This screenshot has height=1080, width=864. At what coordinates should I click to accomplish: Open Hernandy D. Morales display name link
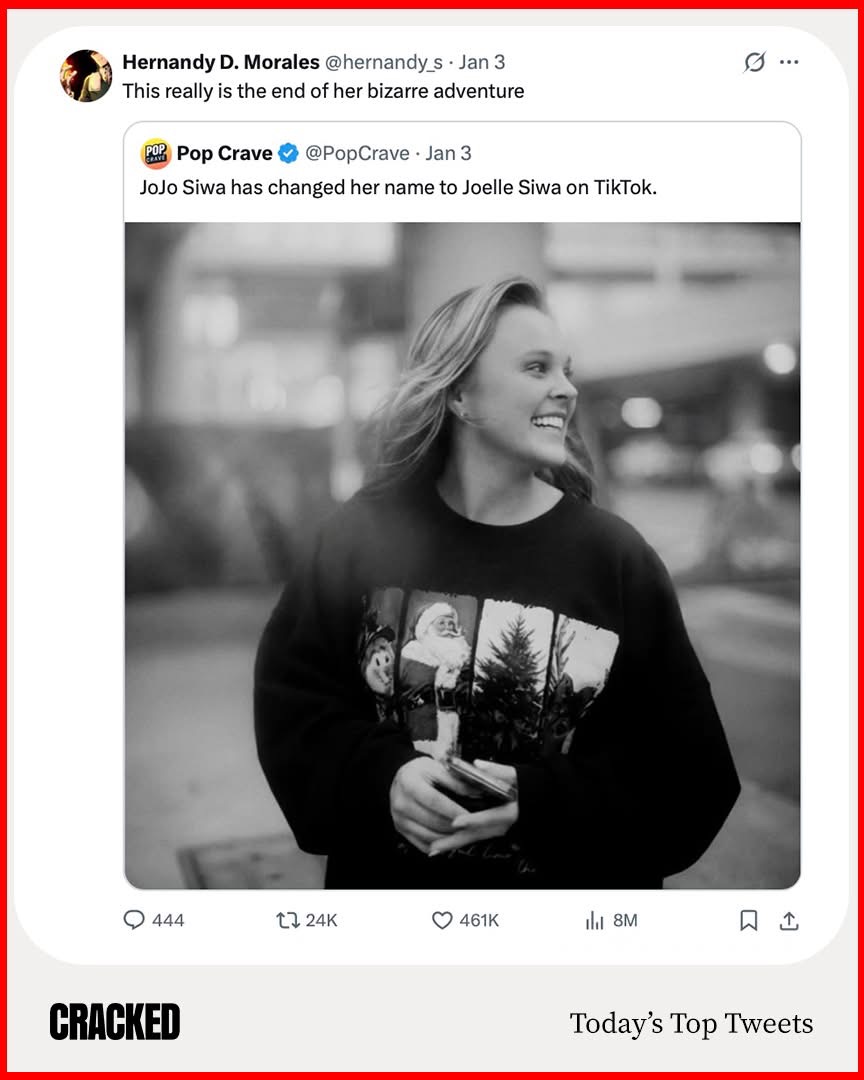221,62
